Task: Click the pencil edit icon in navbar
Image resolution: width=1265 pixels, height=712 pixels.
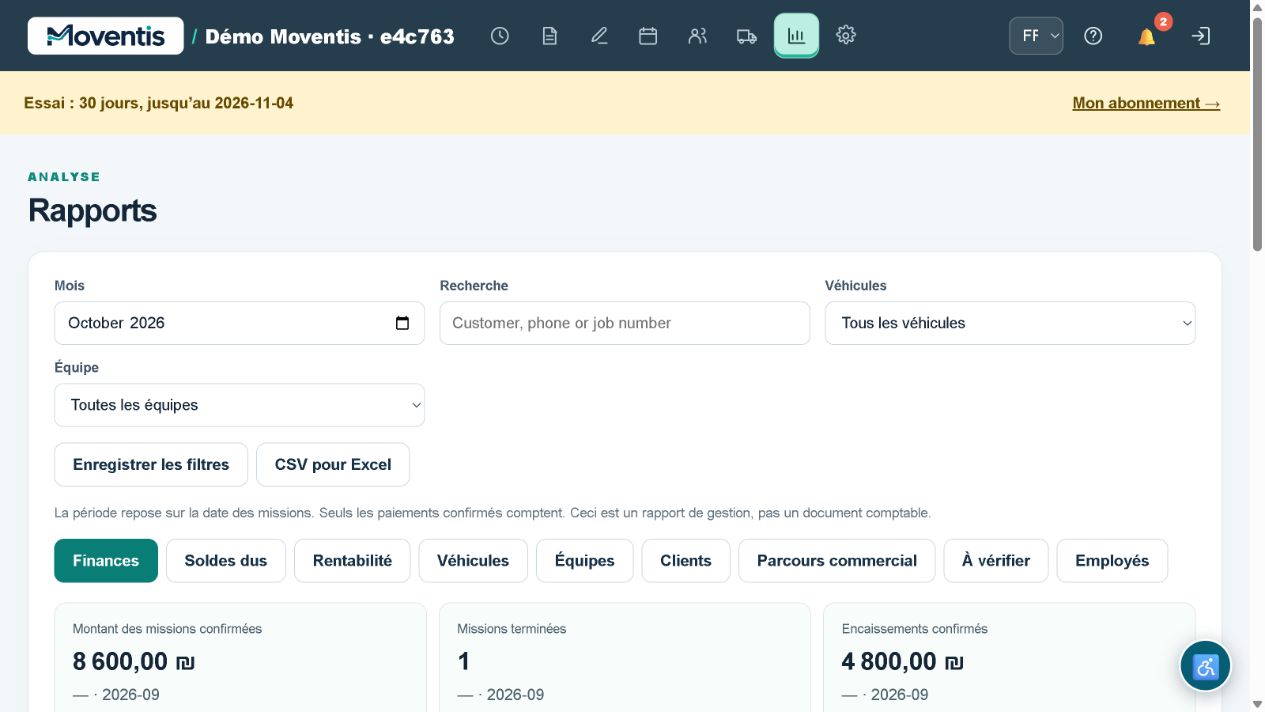Action: (599, 36)
